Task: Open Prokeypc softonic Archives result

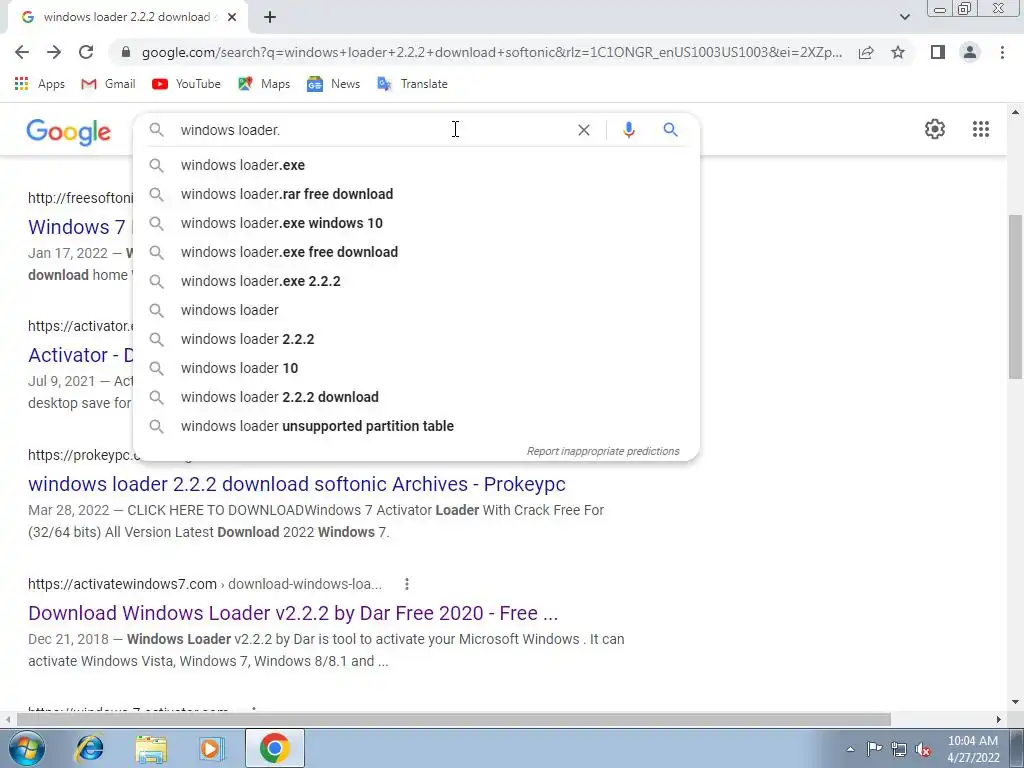Action: (296, 484)
